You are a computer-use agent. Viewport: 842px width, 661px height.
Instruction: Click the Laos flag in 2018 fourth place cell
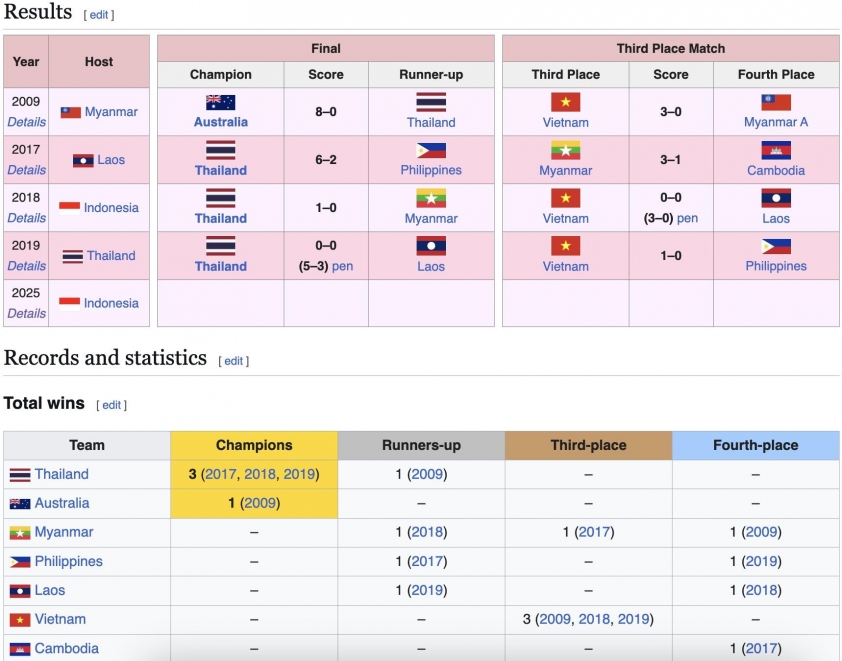pos(776,198)
